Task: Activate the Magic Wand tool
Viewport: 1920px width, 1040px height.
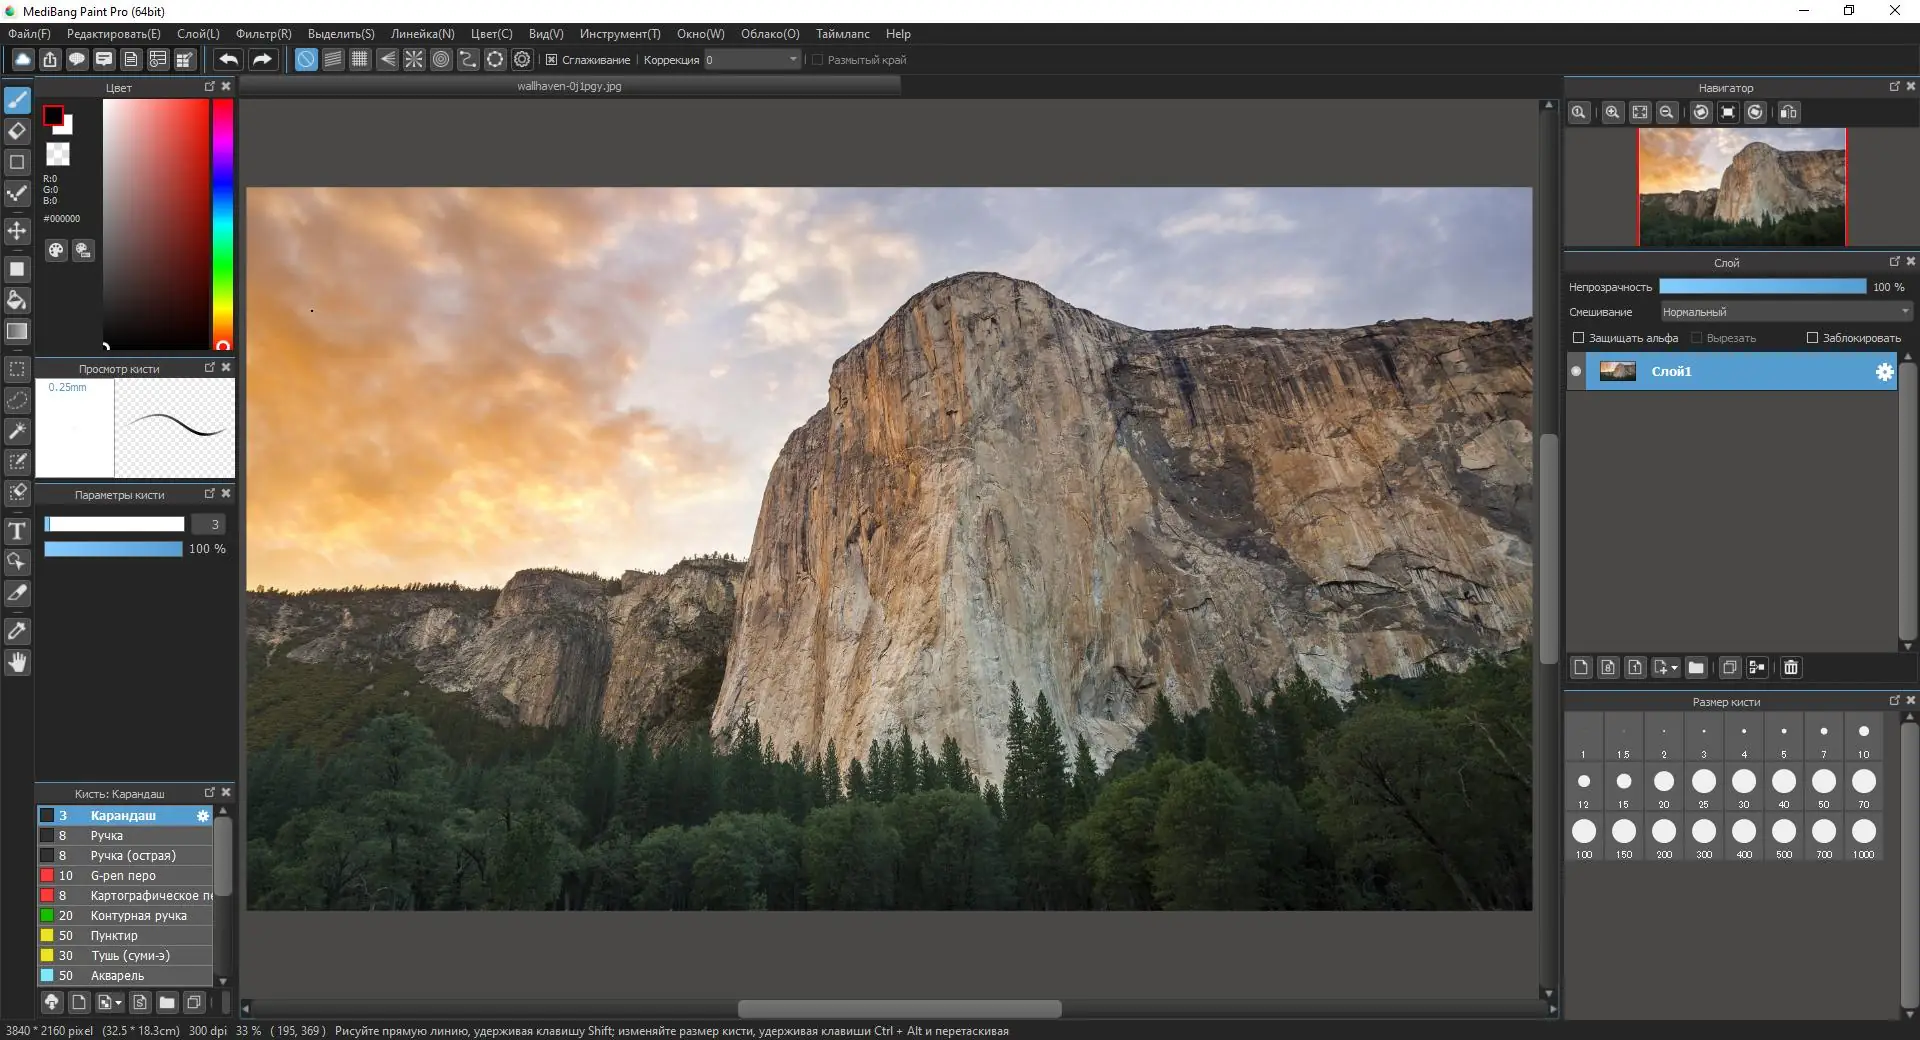Action: click(x=17, y=431)
